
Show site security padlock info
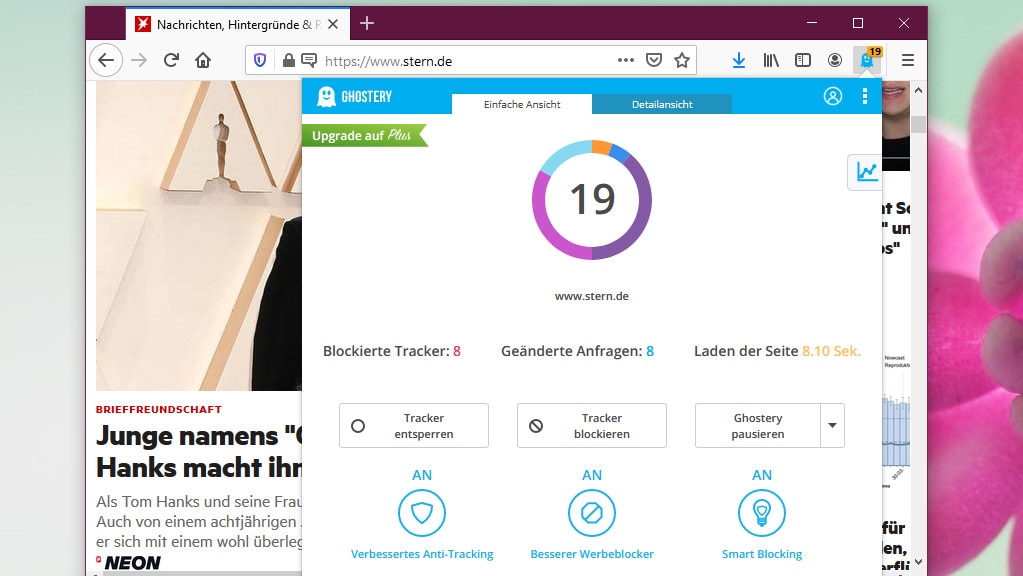288,61
